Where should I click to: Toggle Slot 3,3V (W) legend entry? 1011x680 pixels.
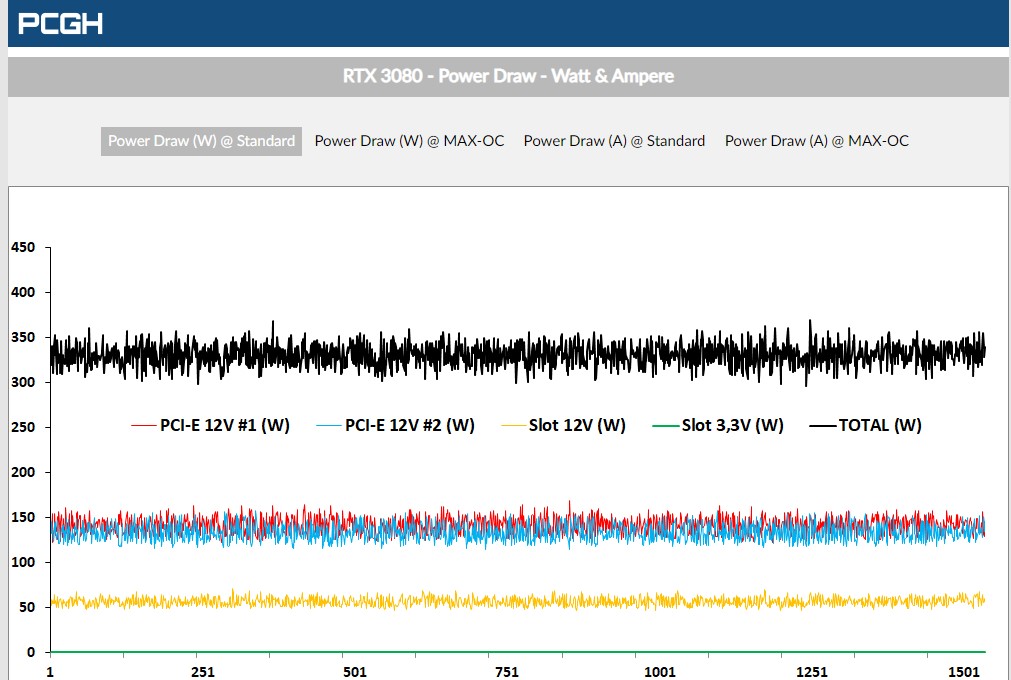tap(718, 425)
